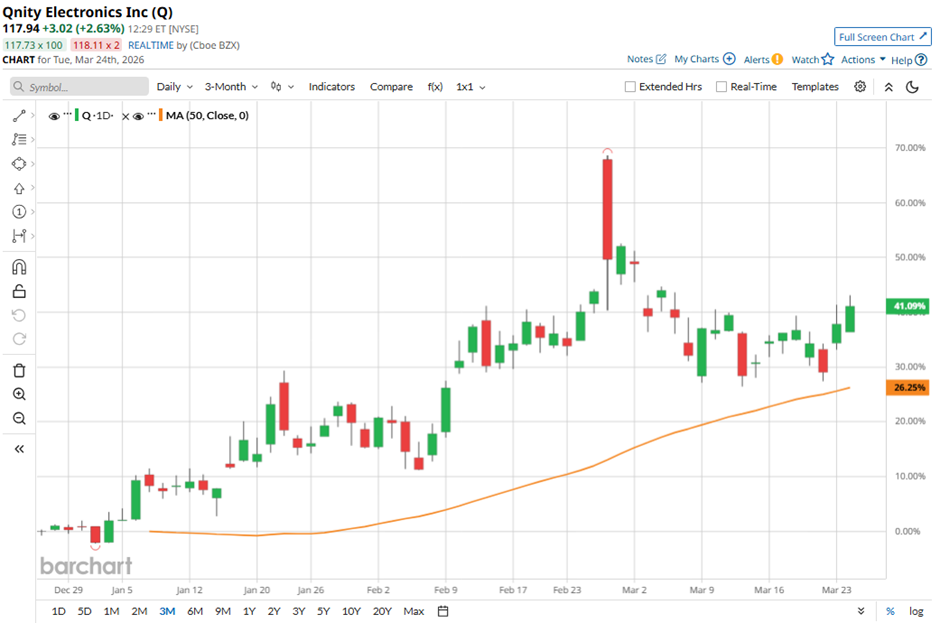Expand the 3-Month period dropdown
This screenshot has height=623, width=940.
click(x=231, y=87)
